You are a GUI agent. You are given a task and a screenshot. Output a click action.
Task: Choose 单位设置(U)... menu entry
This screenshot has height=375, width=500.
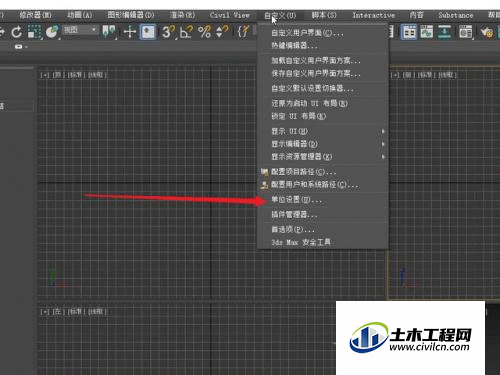tap(297, 200)
